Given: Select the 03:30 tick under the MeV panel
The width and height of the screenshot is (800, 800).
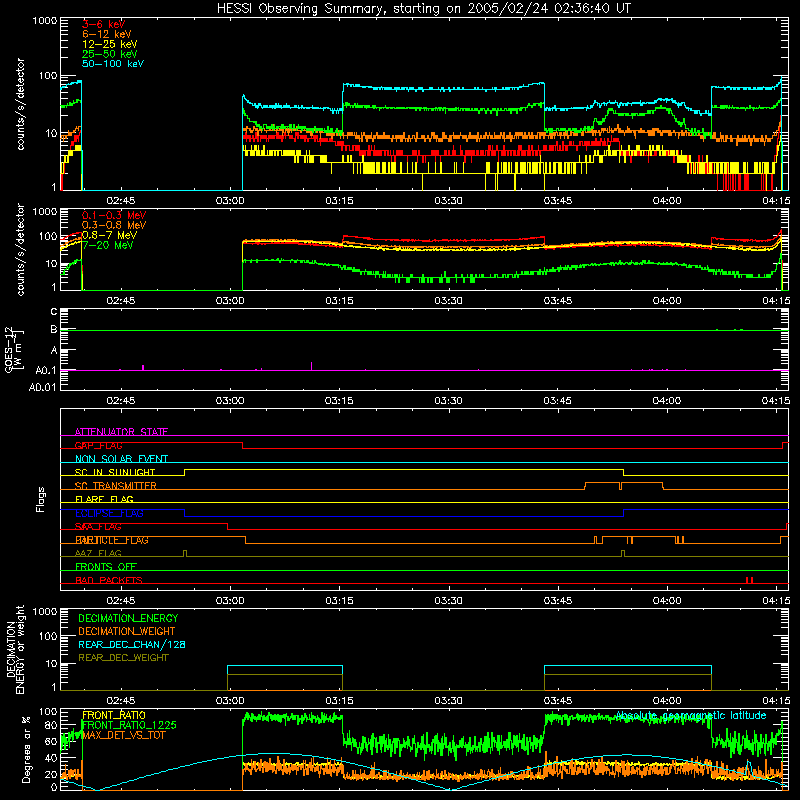Looking at the screenshot, I should 448,301.
